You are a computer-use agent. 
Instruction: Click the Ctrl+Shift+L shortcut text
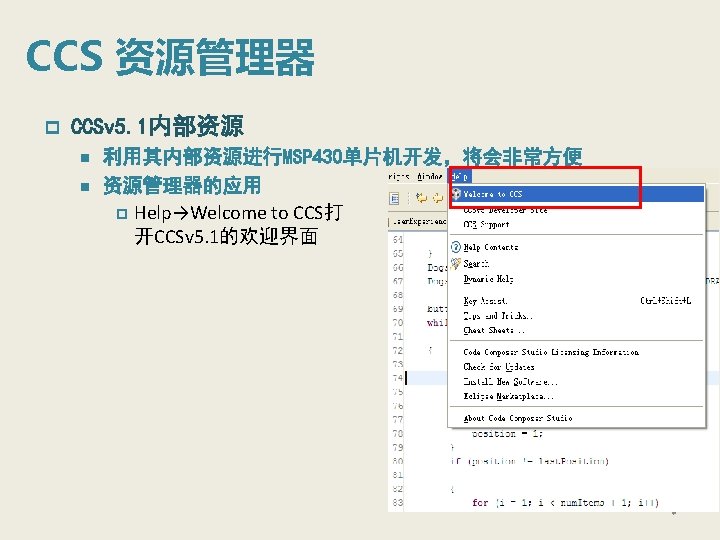(665, 301)
